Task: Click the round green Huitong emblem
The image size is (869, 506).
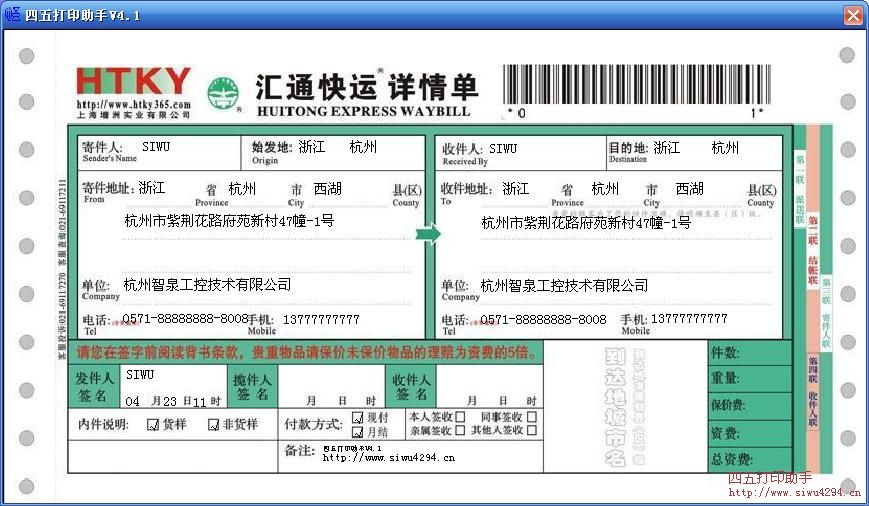Action: tap(223, 93)
